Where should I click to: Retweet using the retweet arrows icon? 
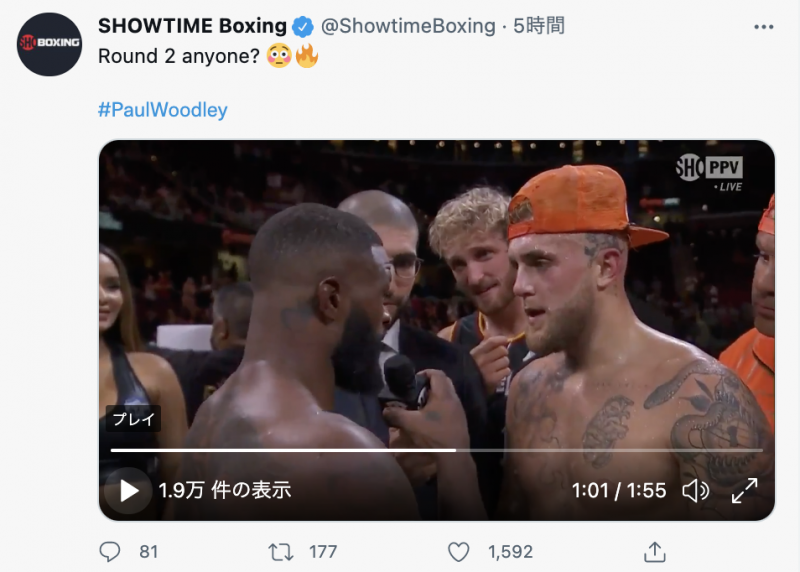281,552
